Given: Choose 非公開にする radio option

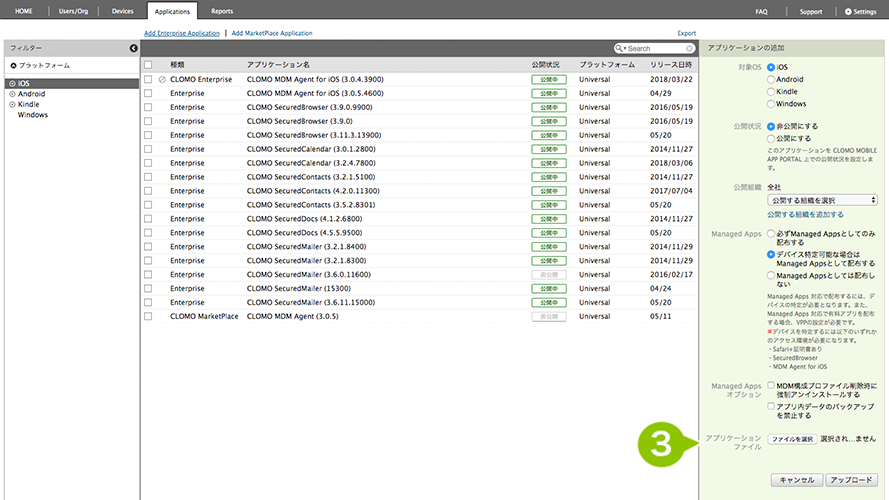Looking at the screenshot, I should click(x=771, y=126).
